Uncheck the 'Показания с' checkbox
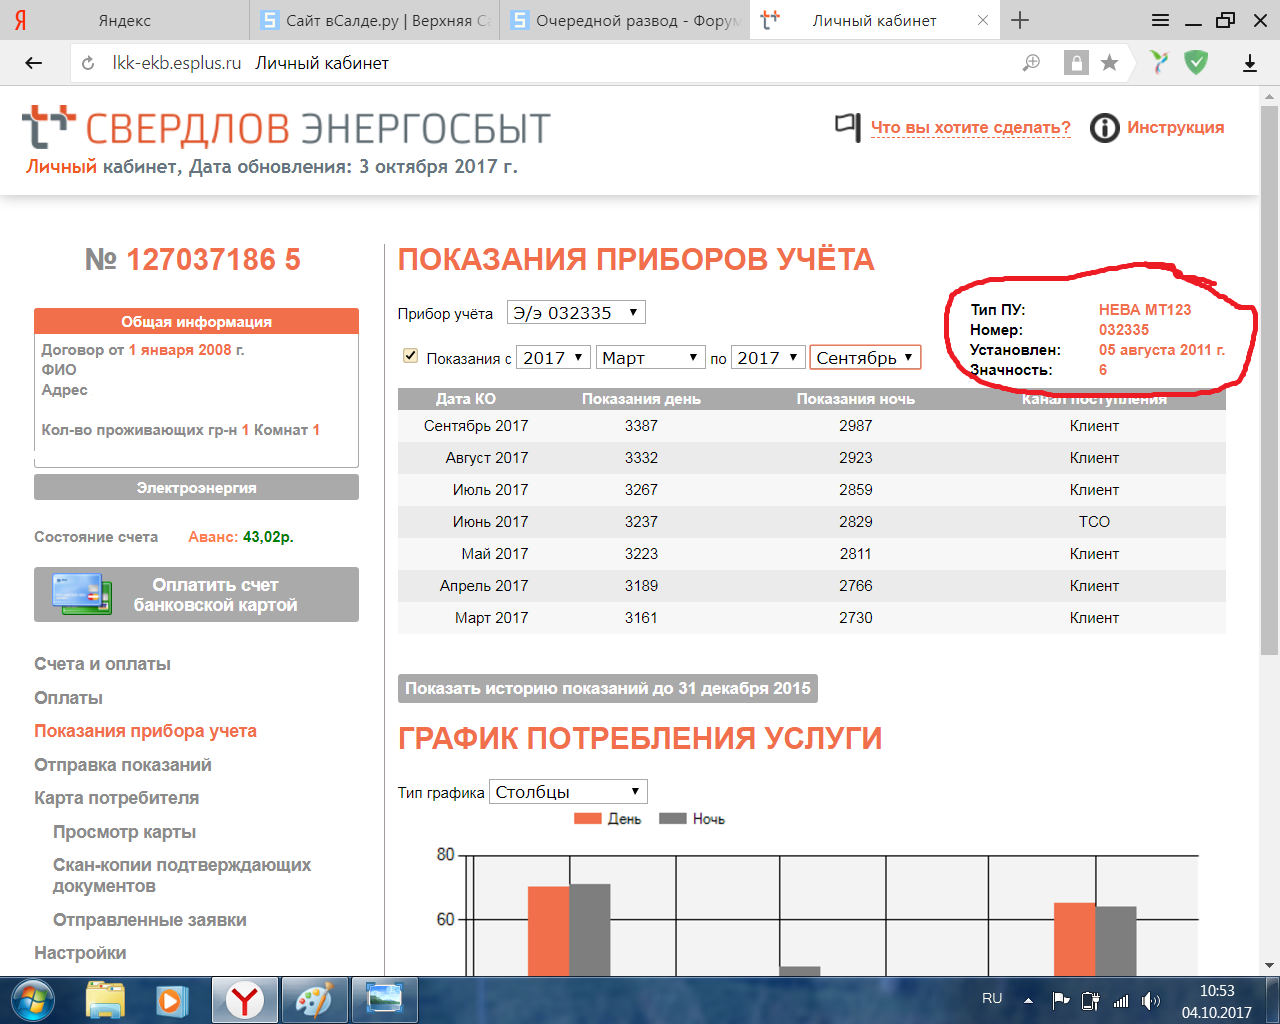 coord(410,356)
